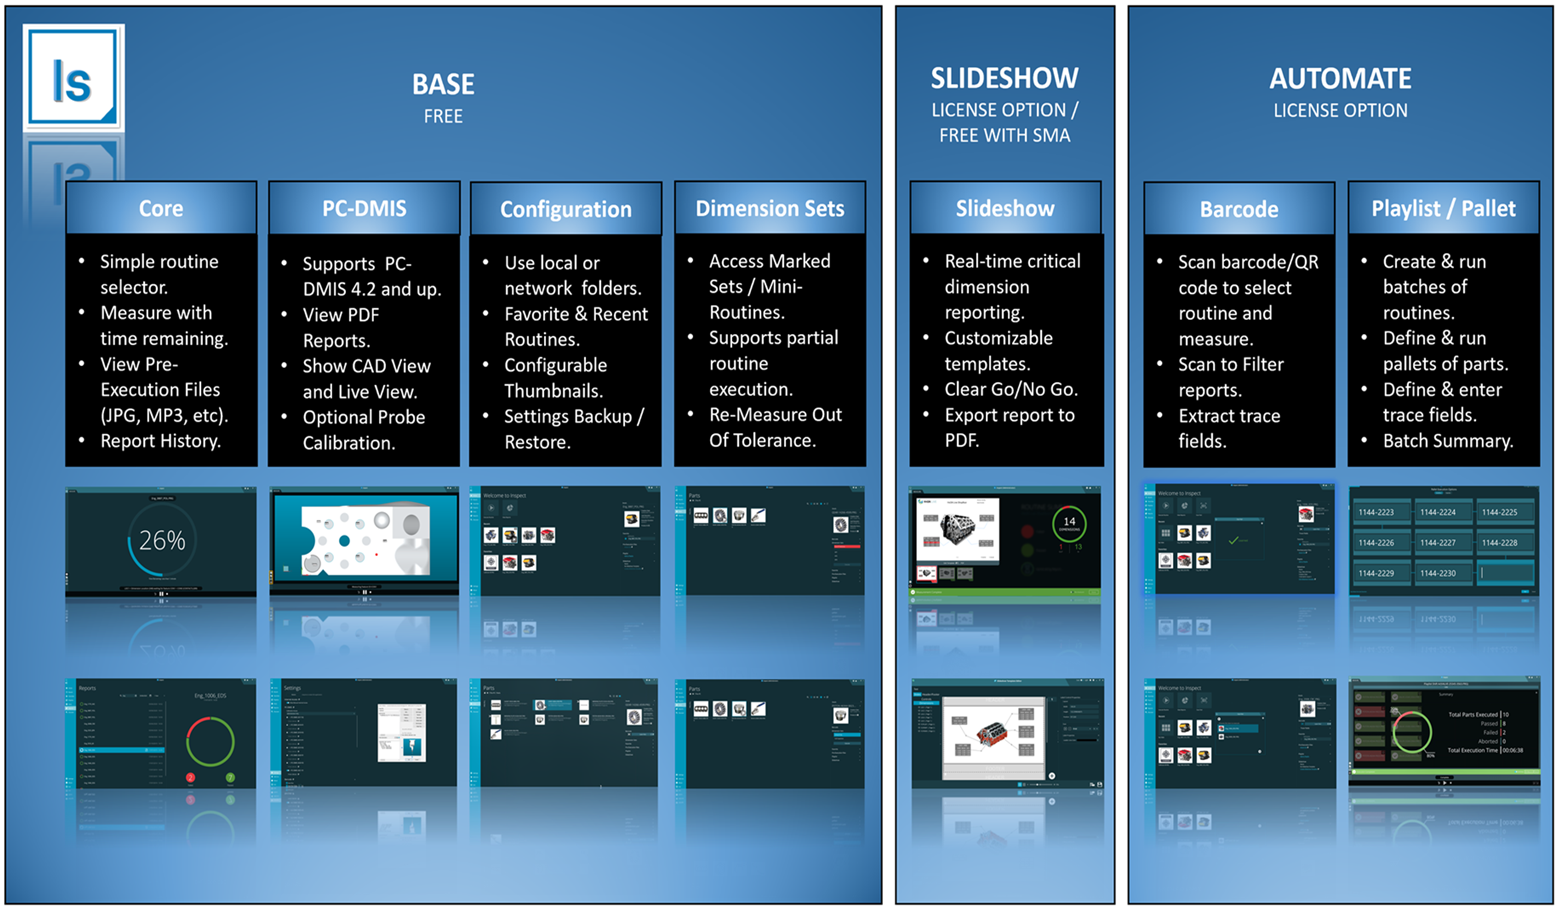Screen dimensions: 1557x907
Task: Click the green checkmark in the scan confirmation popup
Action: pyautogui.click(x=1234, y=541)
